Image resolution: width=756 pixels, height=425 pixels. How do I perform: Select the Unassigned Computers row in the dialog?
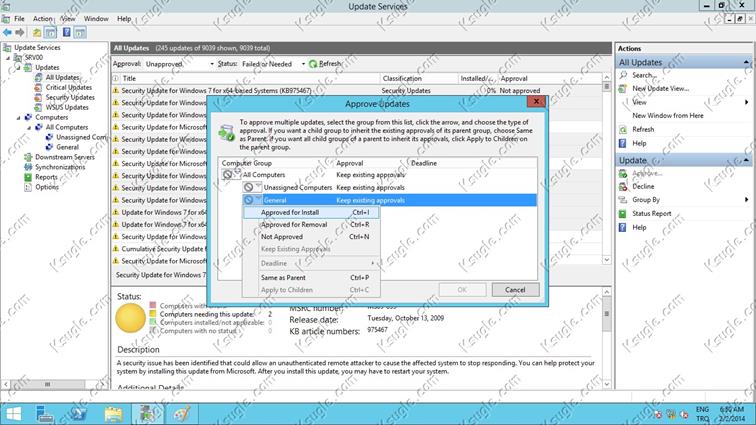(x=378, y=188)
